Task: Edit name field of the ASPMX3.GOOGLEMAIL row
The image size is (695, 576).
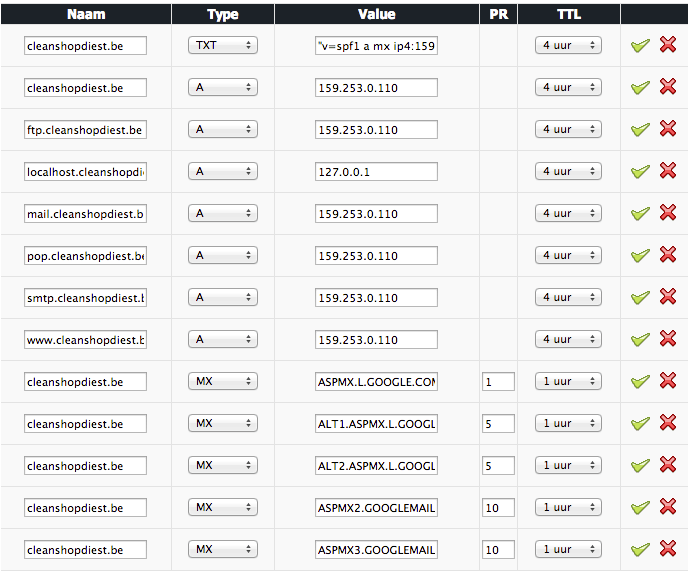Action: [85, 550]
